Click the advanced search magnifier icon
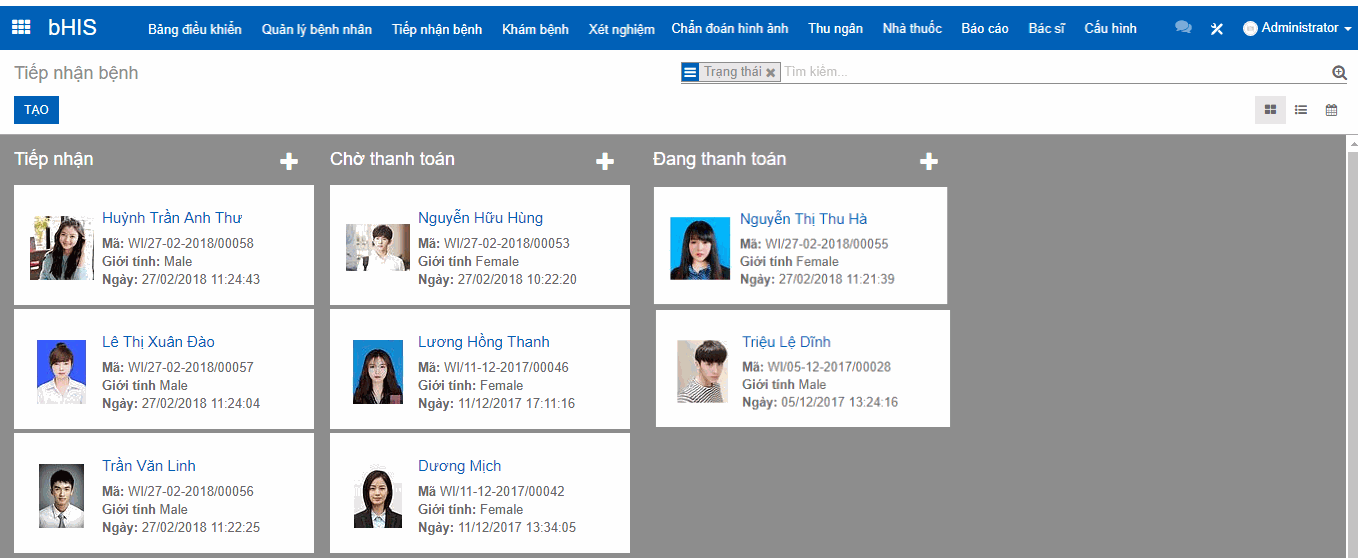The image size is (1358, 558). 1339,72
